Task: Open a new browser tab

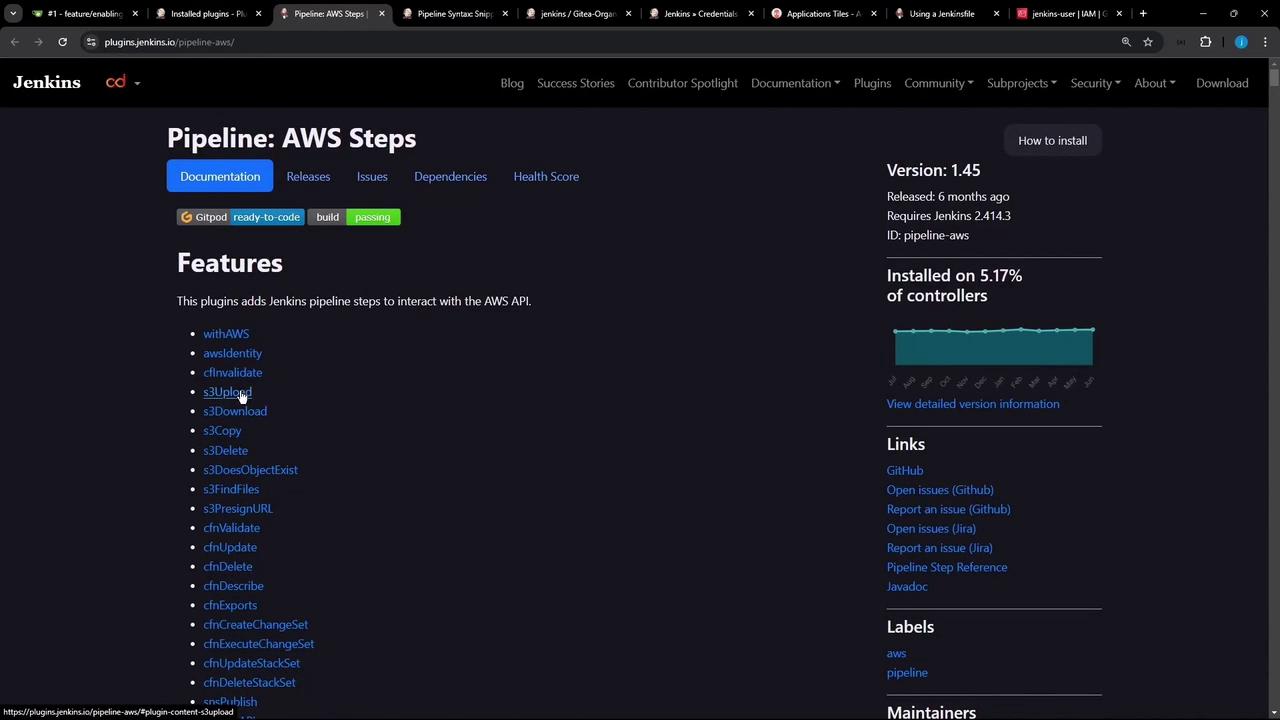Action: [1143, 14]
